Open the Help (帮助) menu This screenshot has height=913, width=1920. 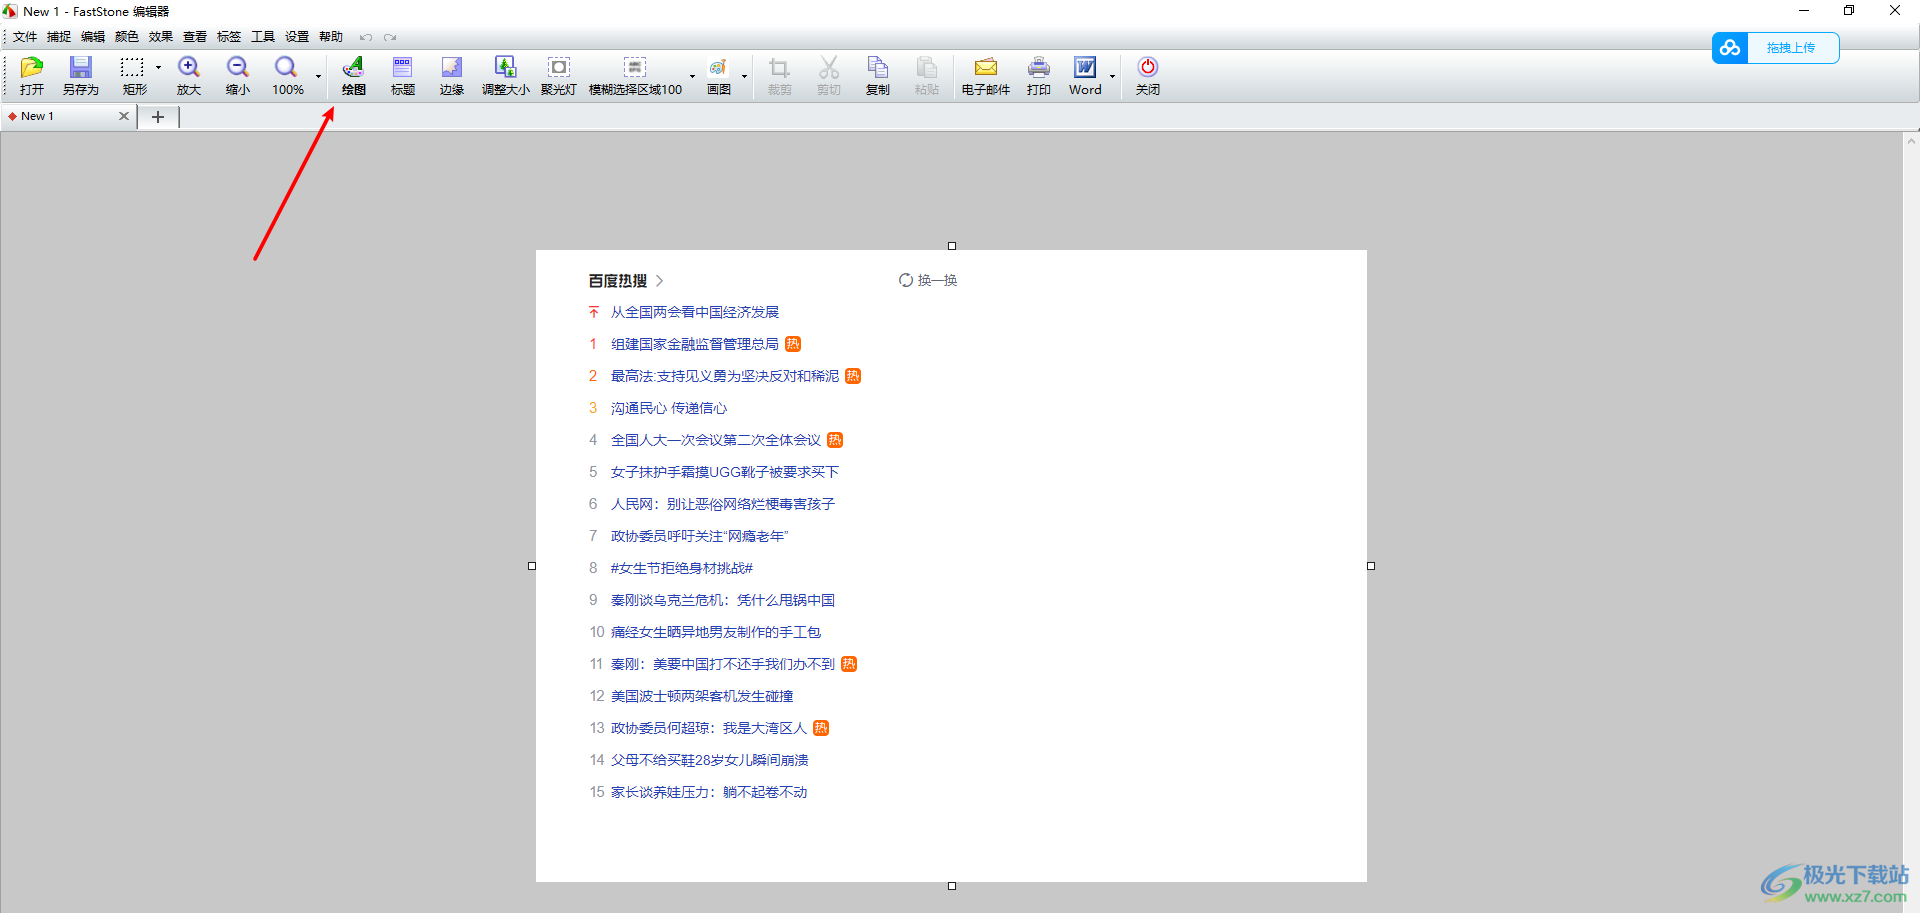click(331, 37)
